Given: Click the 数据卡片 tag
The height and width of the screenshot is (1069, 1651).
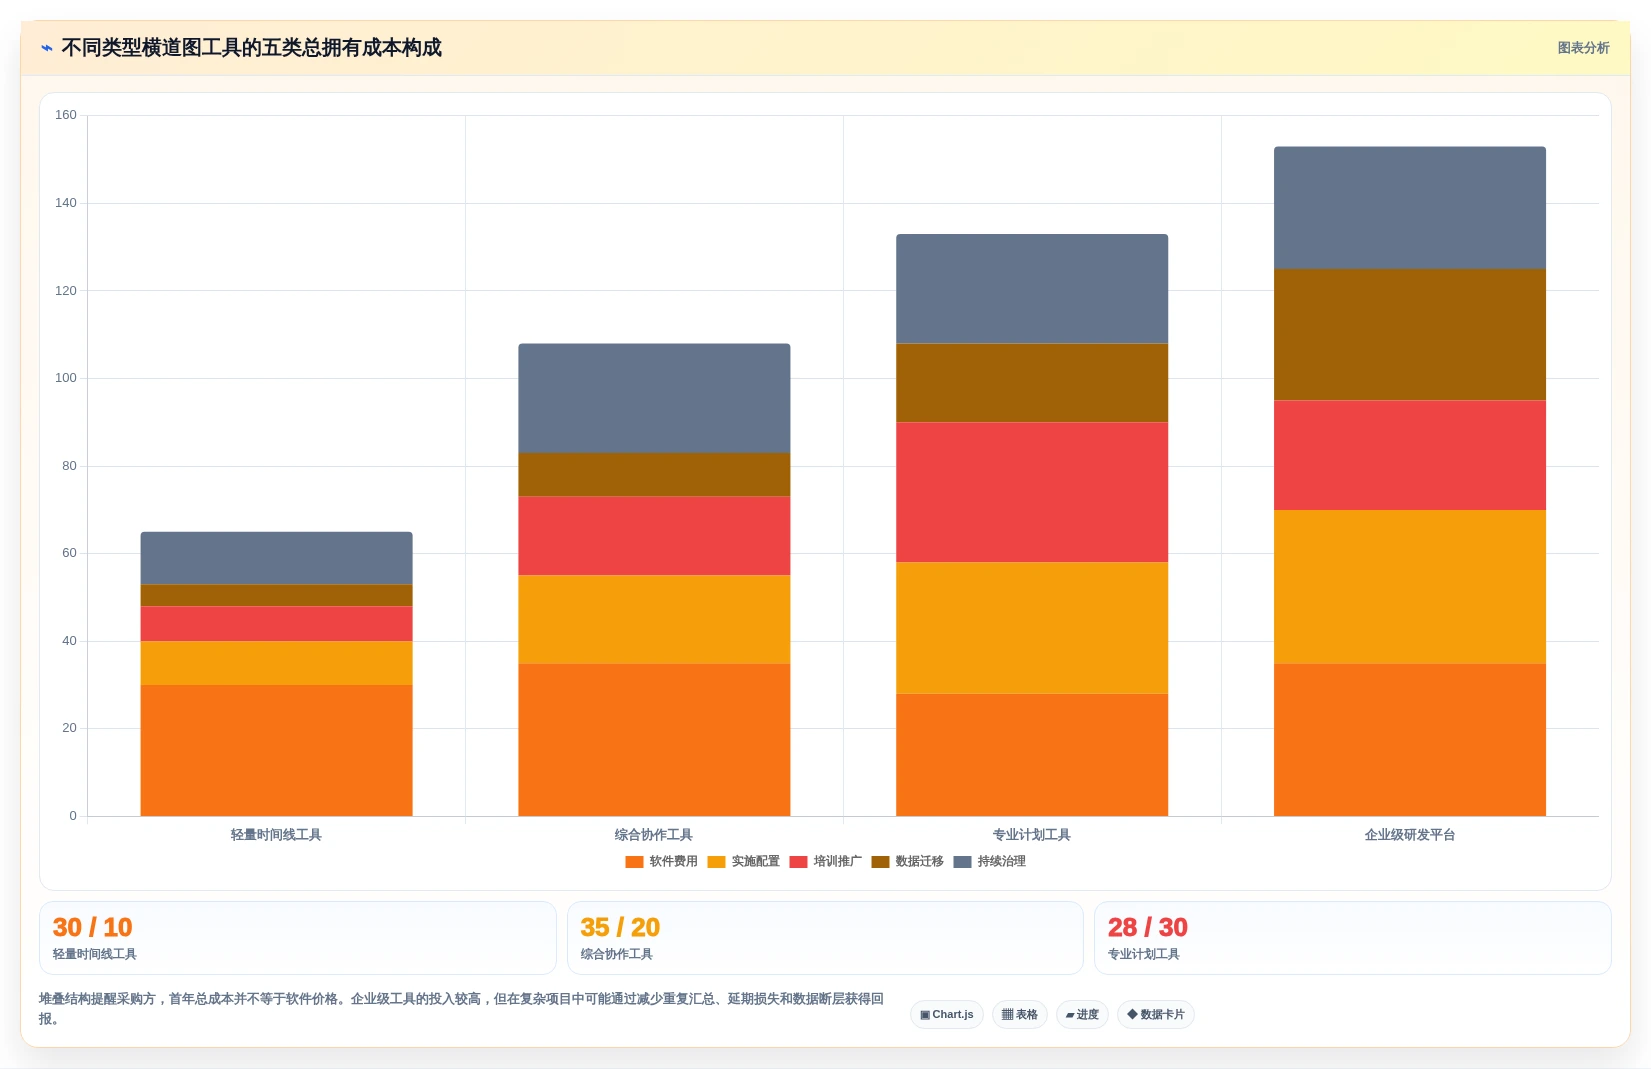Looking at the screenshot, I should [x=1156, y=1014].
